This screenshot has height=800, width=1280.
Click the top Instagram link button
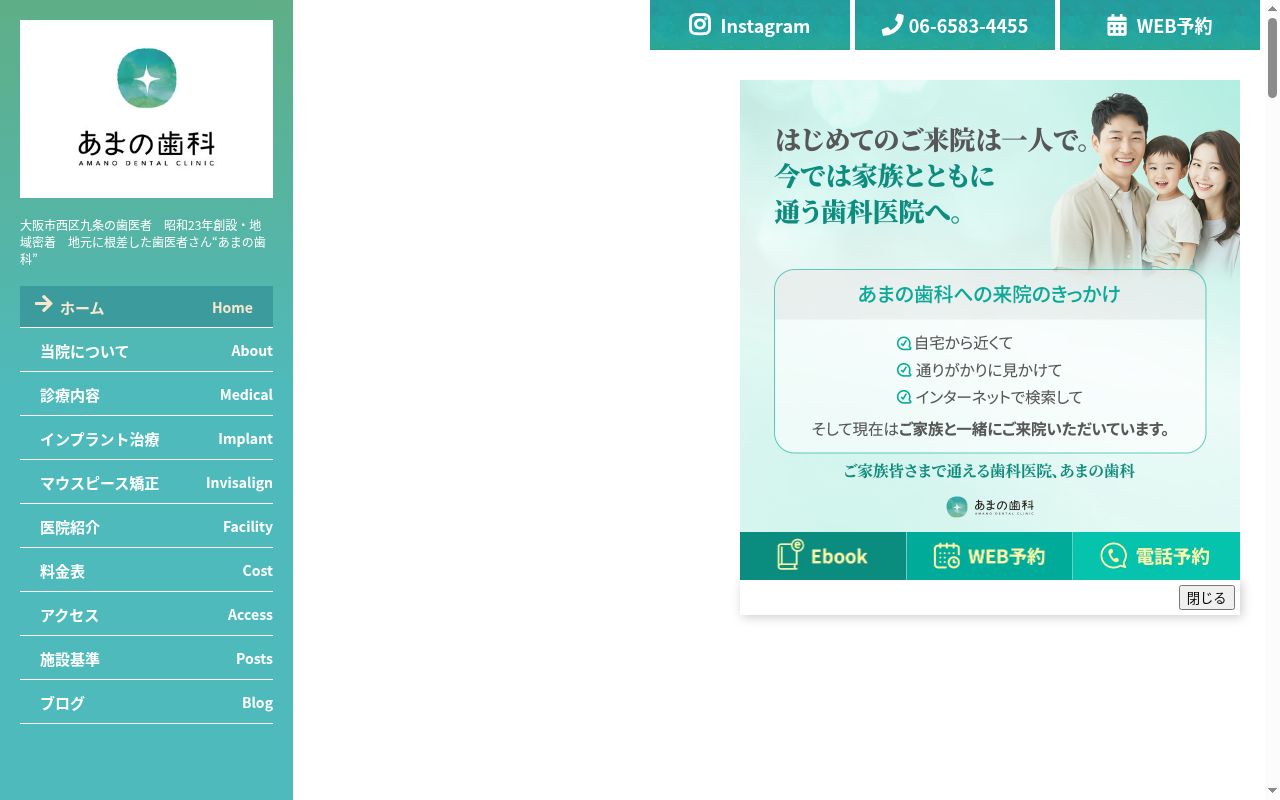point(750,25)
